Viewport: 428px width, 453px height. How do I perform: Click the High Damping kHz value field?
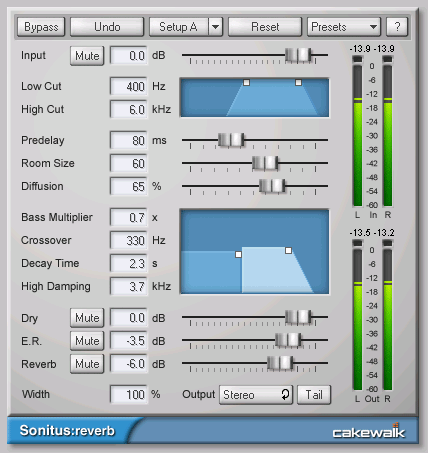129,287
